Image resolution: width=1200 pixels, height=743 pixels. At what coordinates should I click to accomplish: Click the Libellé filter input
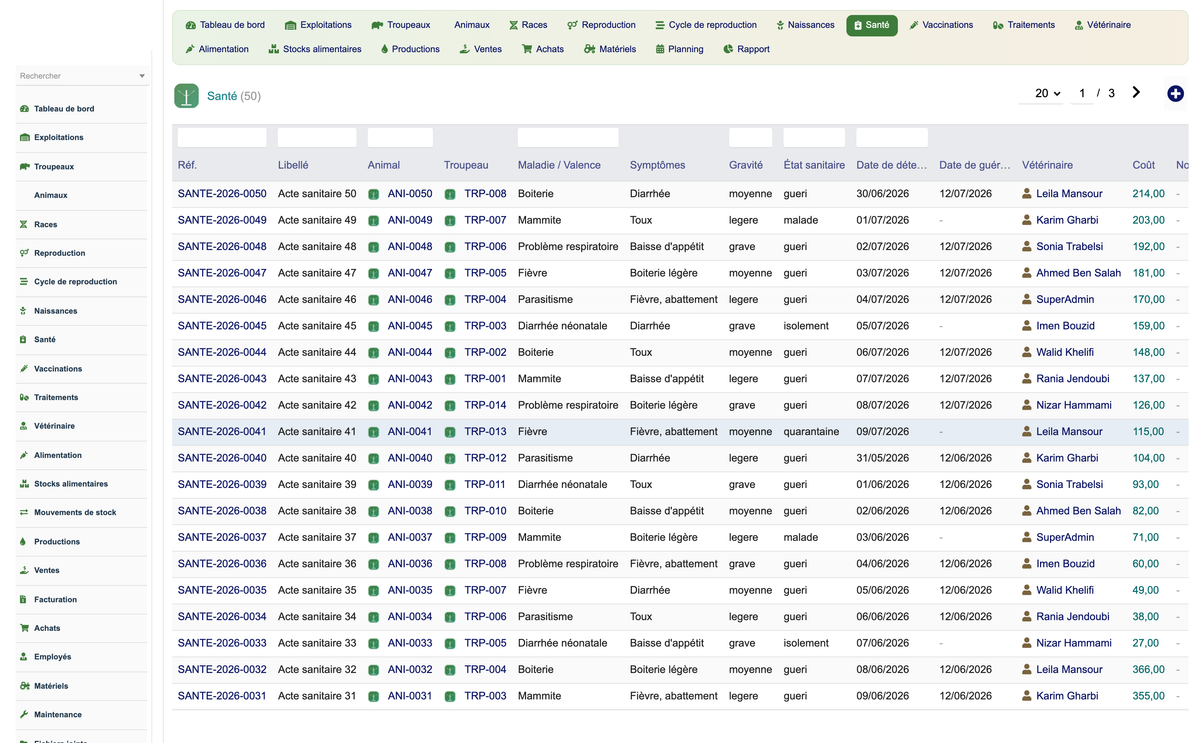(317, 137)
